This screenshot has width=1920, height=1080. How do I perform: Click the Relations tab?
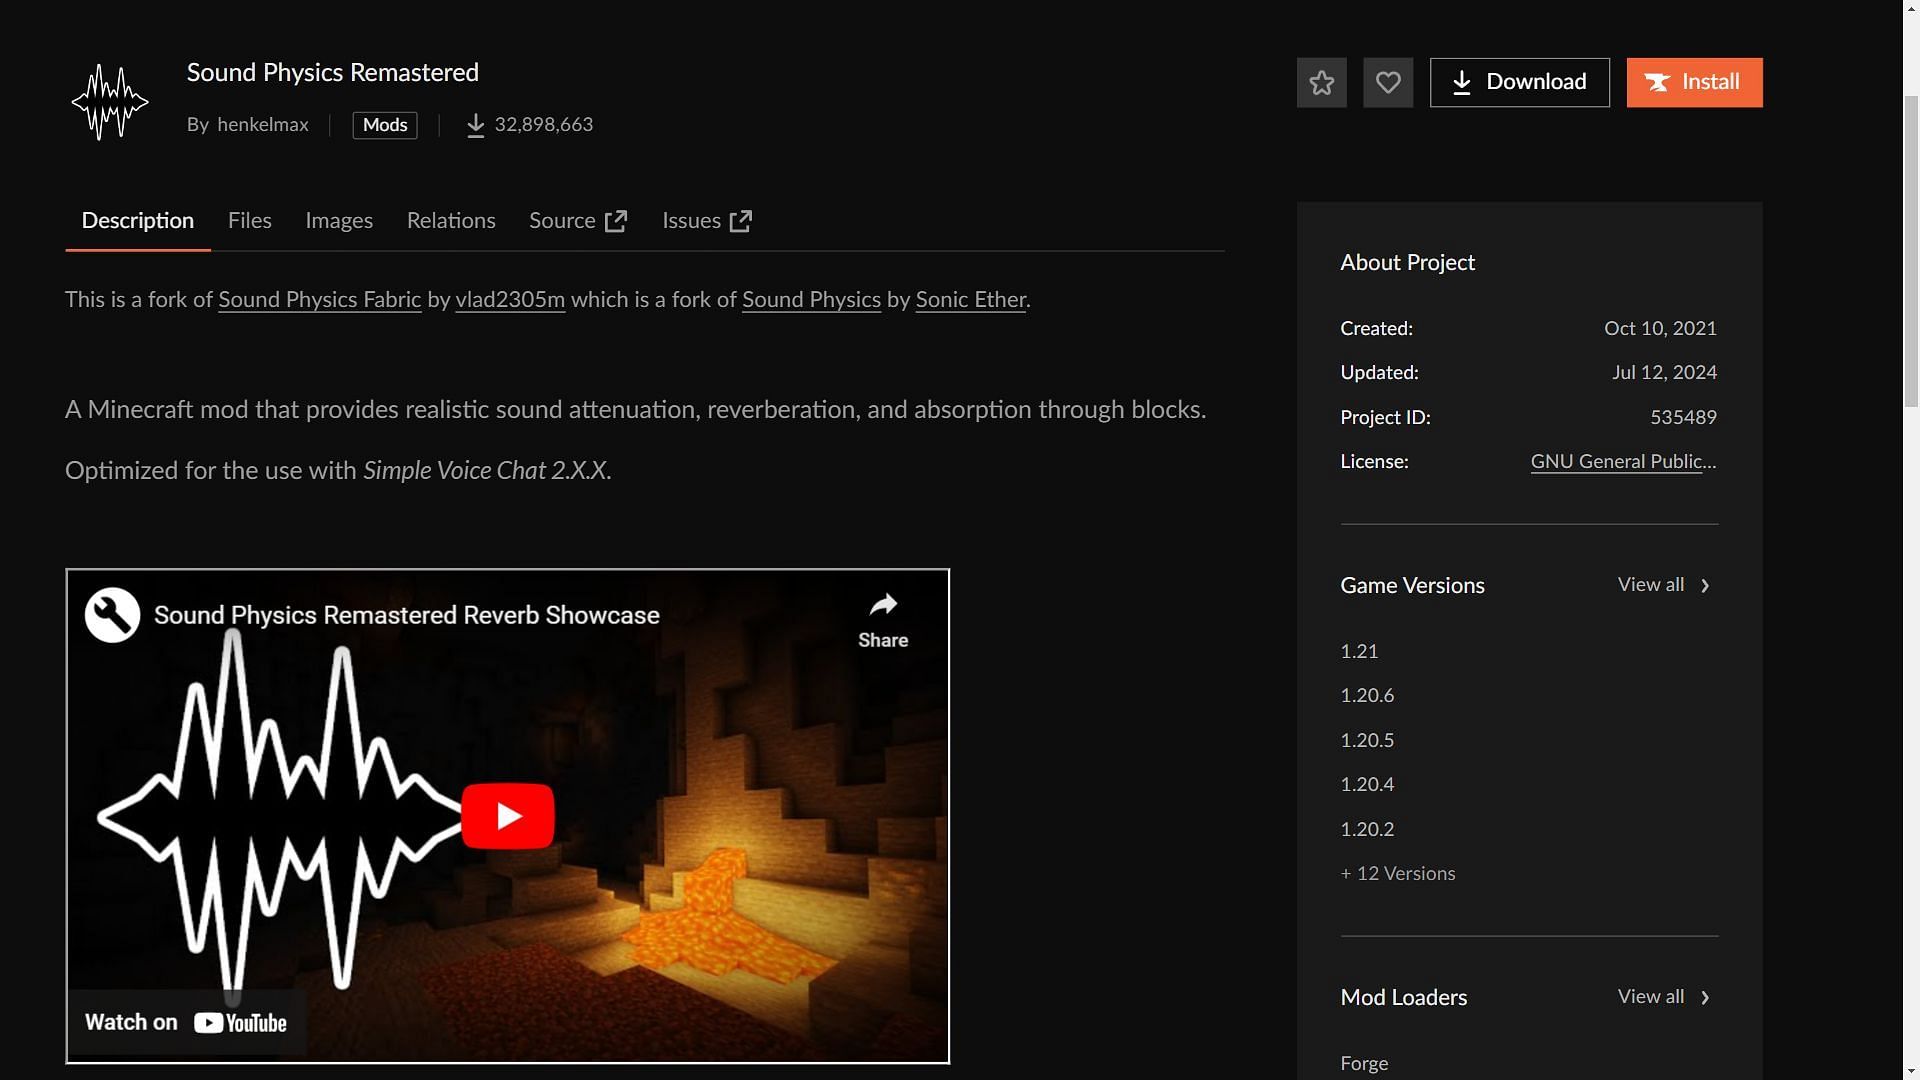pyautogui.click(x=450, y=219)
